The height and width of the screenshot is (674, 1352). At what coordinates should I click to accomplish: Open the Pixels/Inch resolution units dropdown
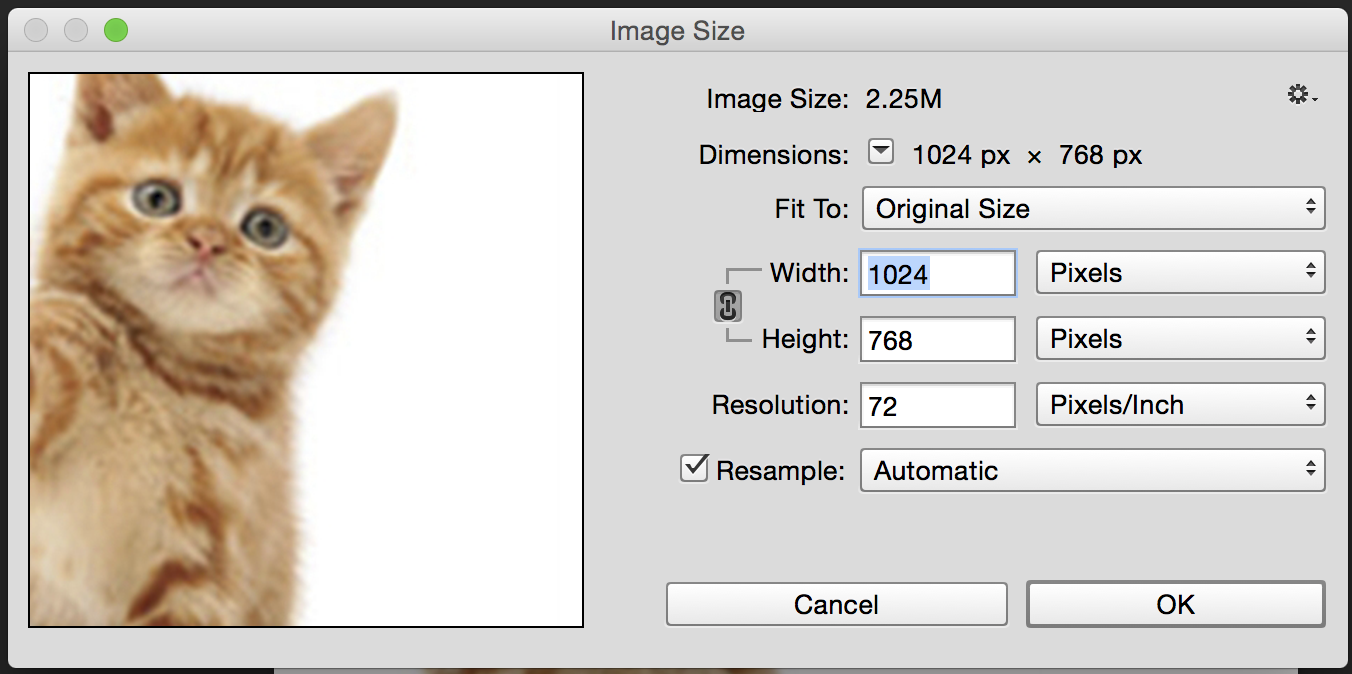(x=1181, y=405)
